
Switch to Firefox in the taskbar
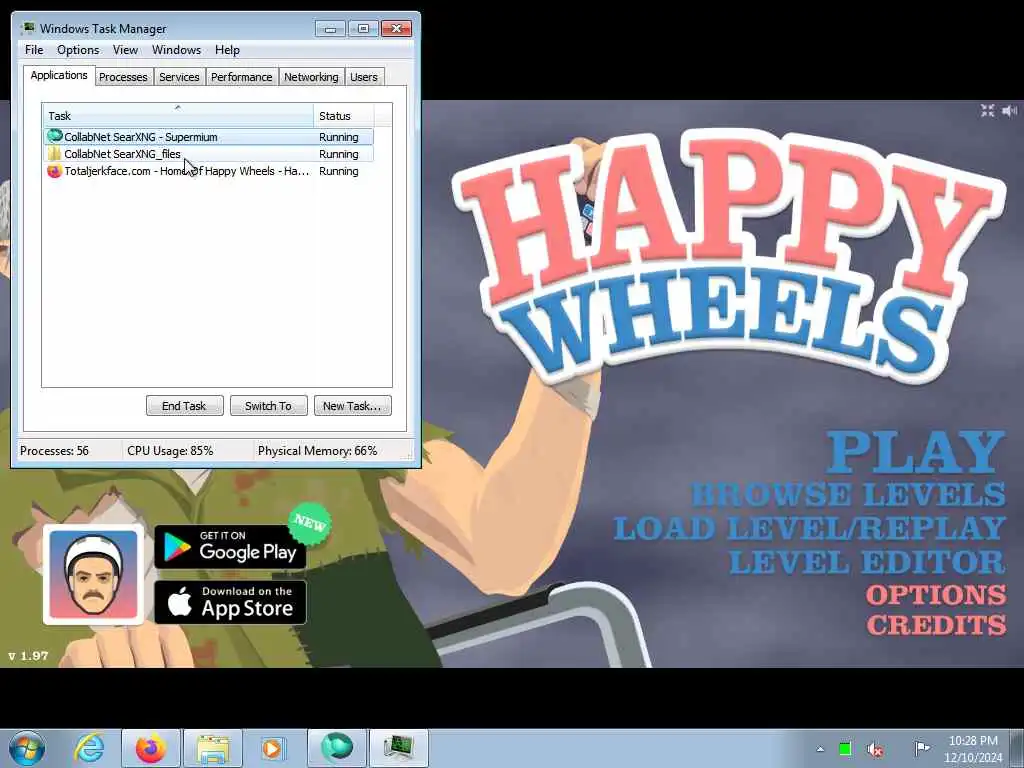pyautogui.click(x=150, y=748)
